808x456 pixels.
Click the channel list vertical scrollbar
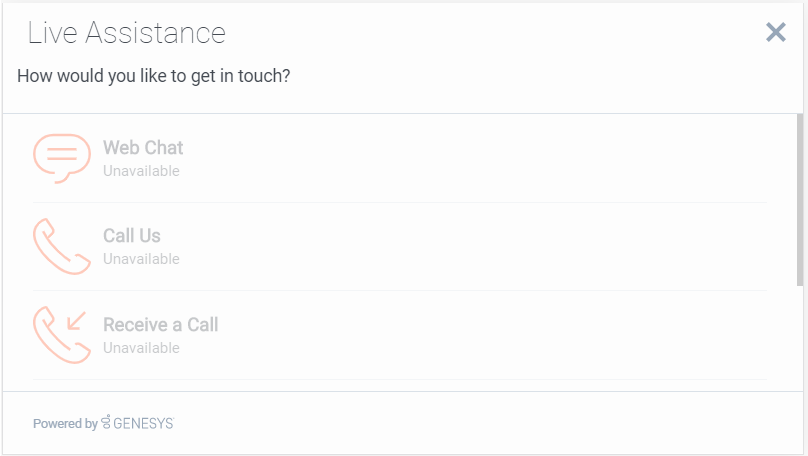[800, 200]
